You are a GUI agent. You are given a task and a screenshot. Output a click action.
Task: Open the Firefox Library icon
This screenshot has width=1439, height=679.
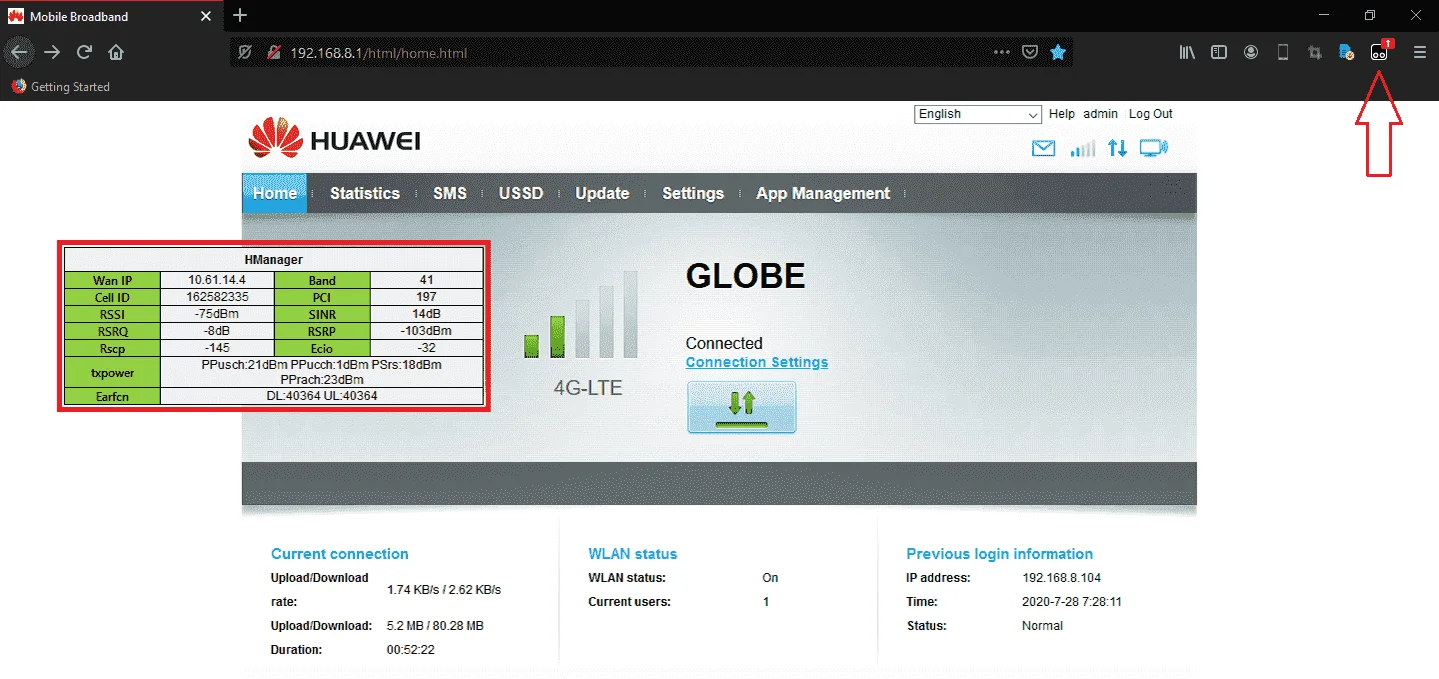pos(1187,53)
